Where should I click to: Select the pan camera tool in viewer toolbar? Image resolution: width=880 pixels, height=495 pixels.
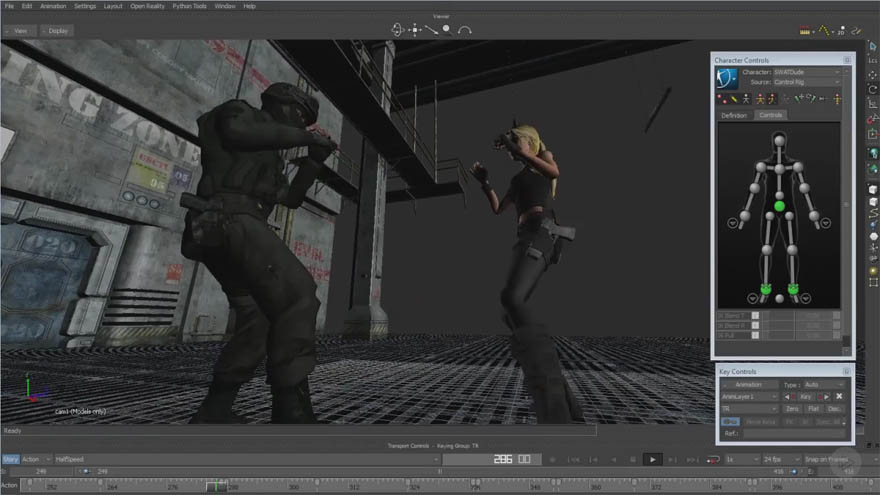[x=415, y=30]
